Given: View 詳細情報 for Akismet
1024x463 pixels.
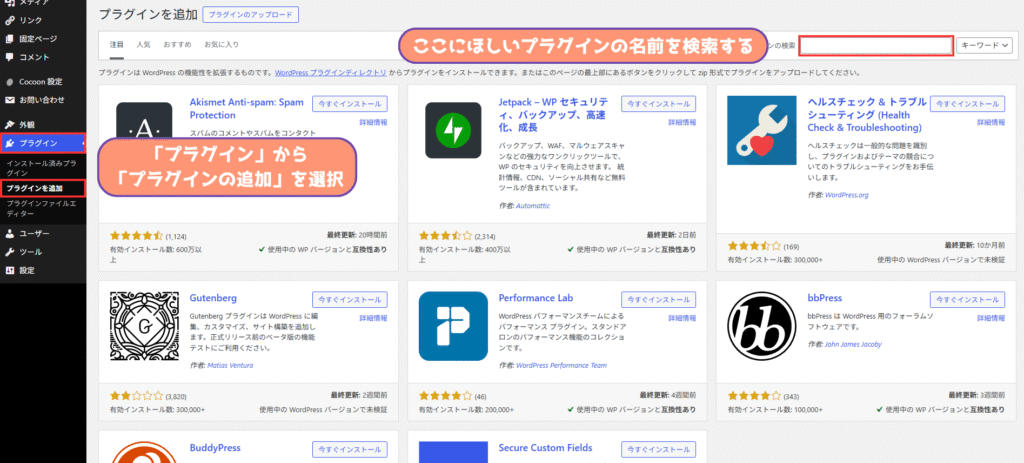Looking at the screenshot, I should [x=373, y=122].
